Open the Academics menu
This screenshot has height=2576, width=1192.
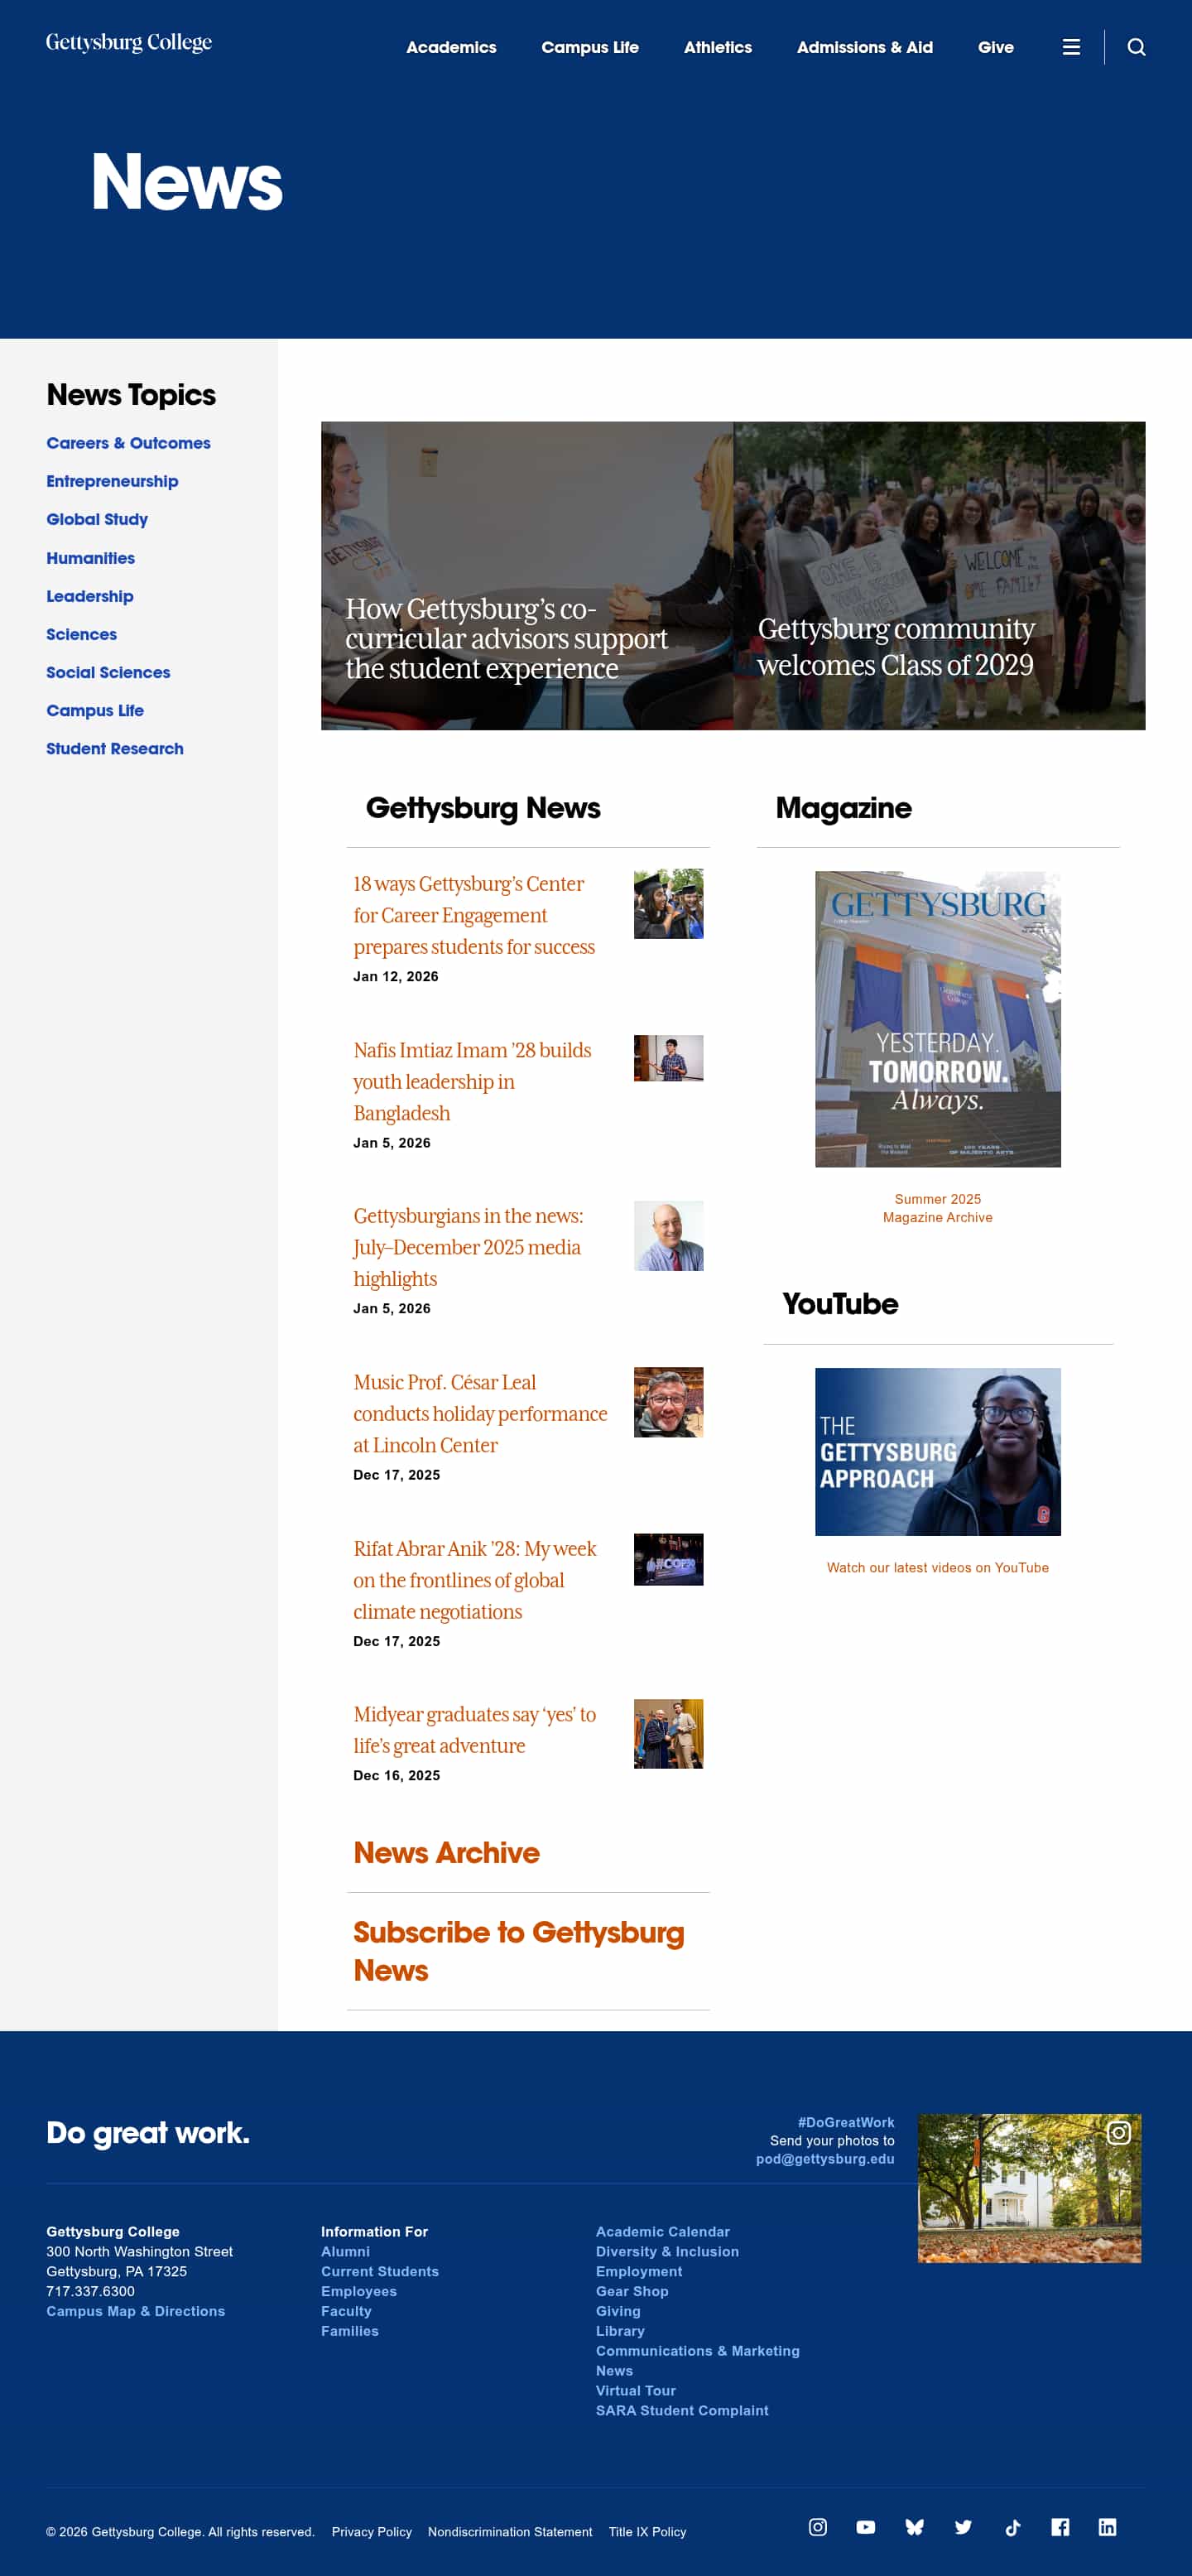451,47
